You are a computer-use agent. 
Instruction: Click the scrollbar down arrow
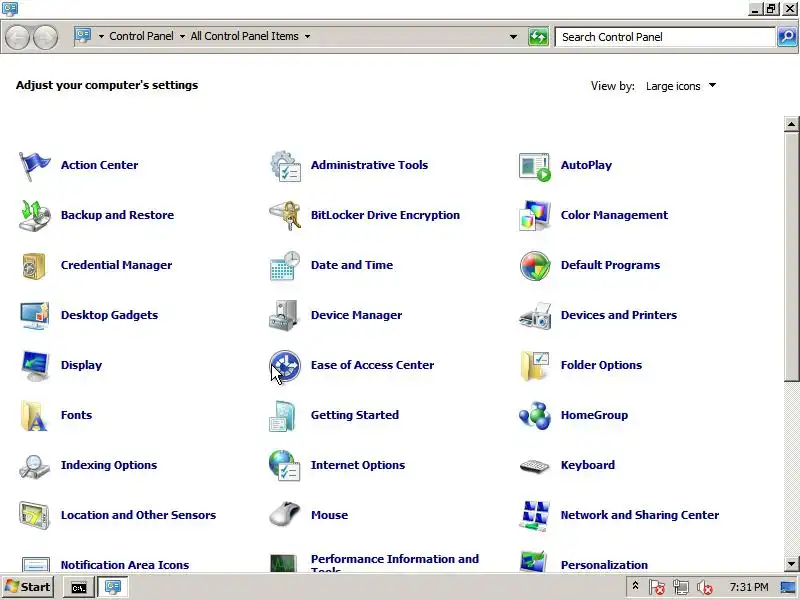click(791, 564)
